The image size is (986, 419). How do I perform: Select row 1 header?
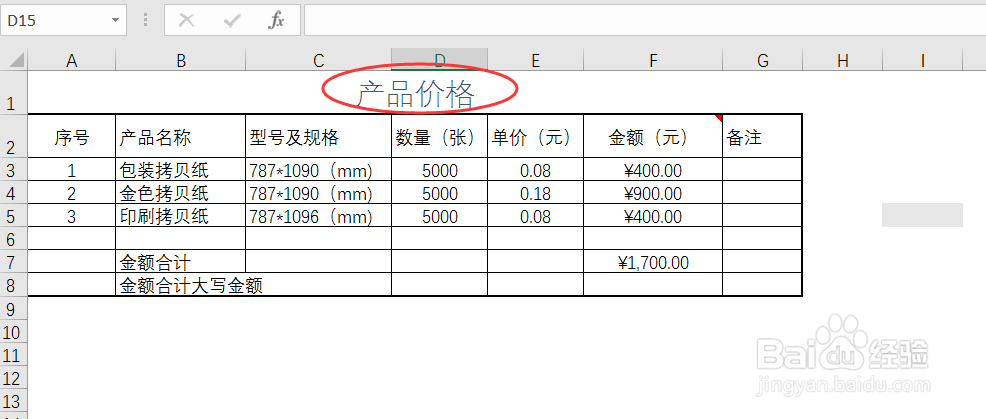point(14,92)
